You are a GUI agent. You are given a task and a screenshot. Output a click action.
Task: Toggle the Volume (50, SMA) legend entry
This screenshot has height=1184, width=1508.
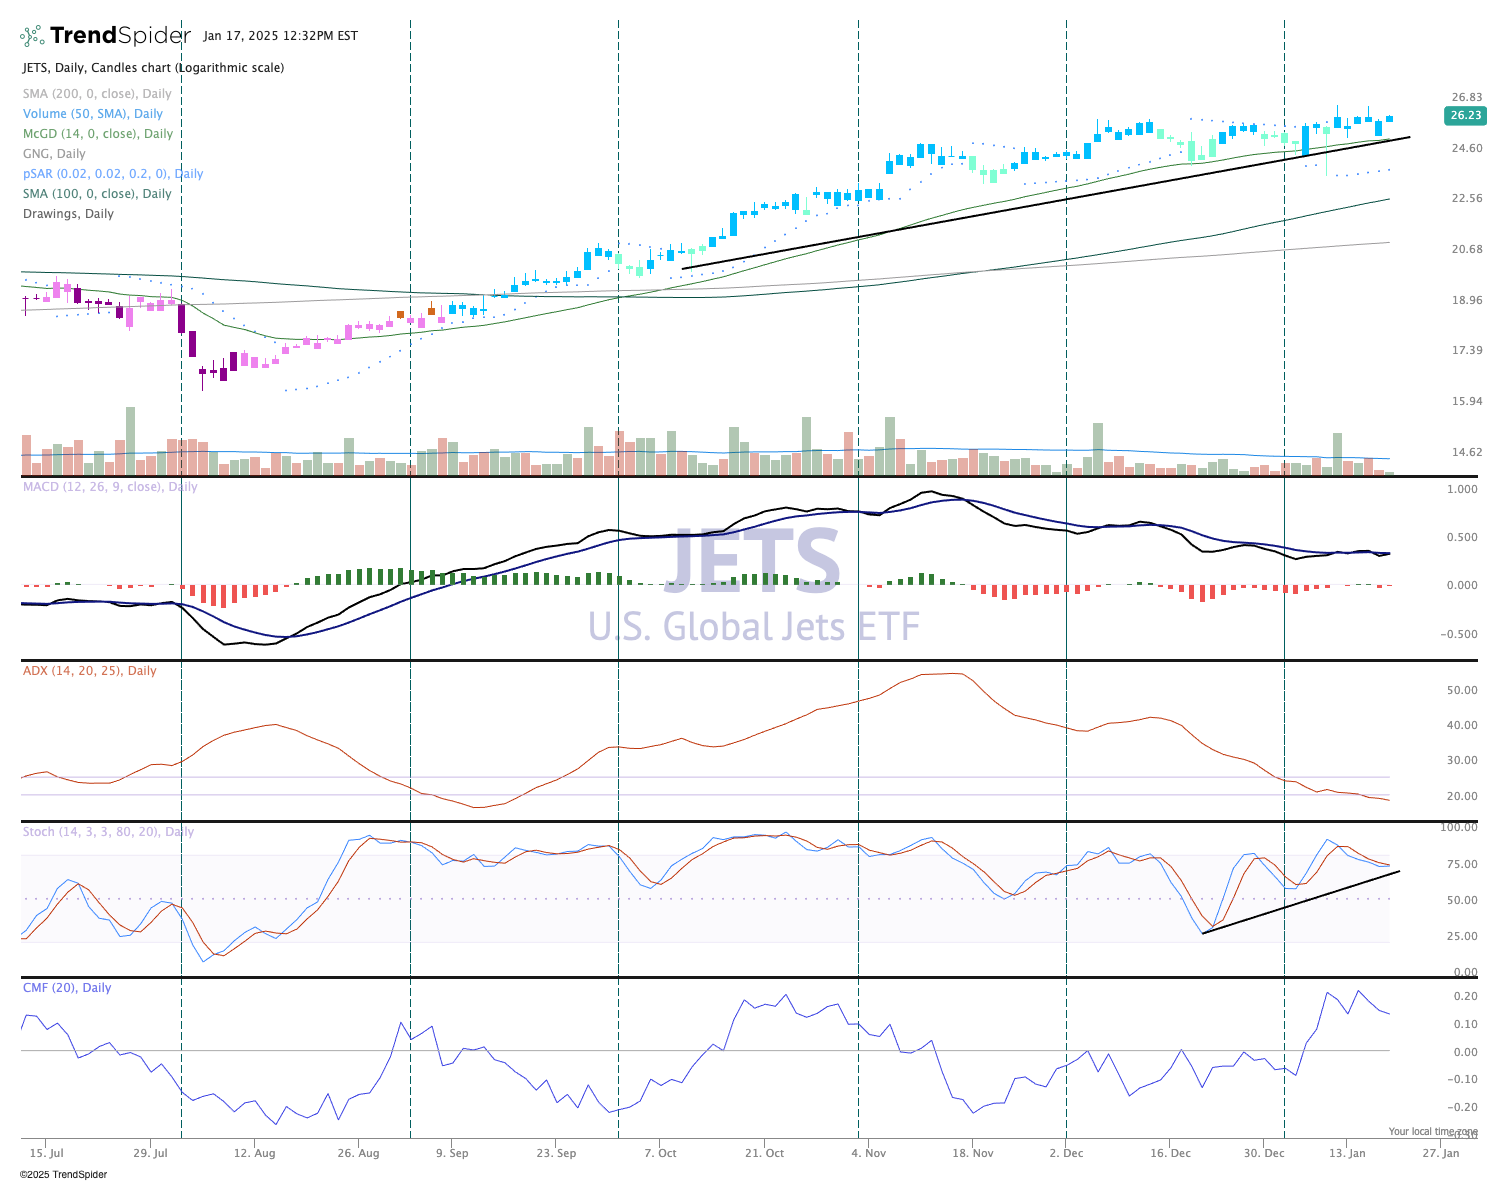(x=92, y=114)
